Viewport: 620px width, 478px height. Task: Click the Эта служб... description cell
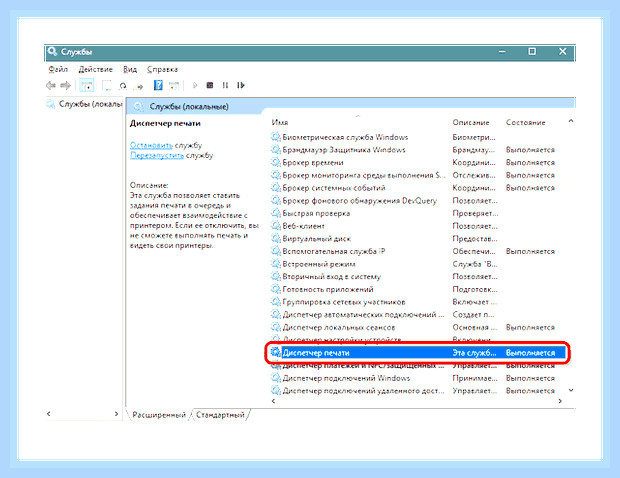point(474,353)
